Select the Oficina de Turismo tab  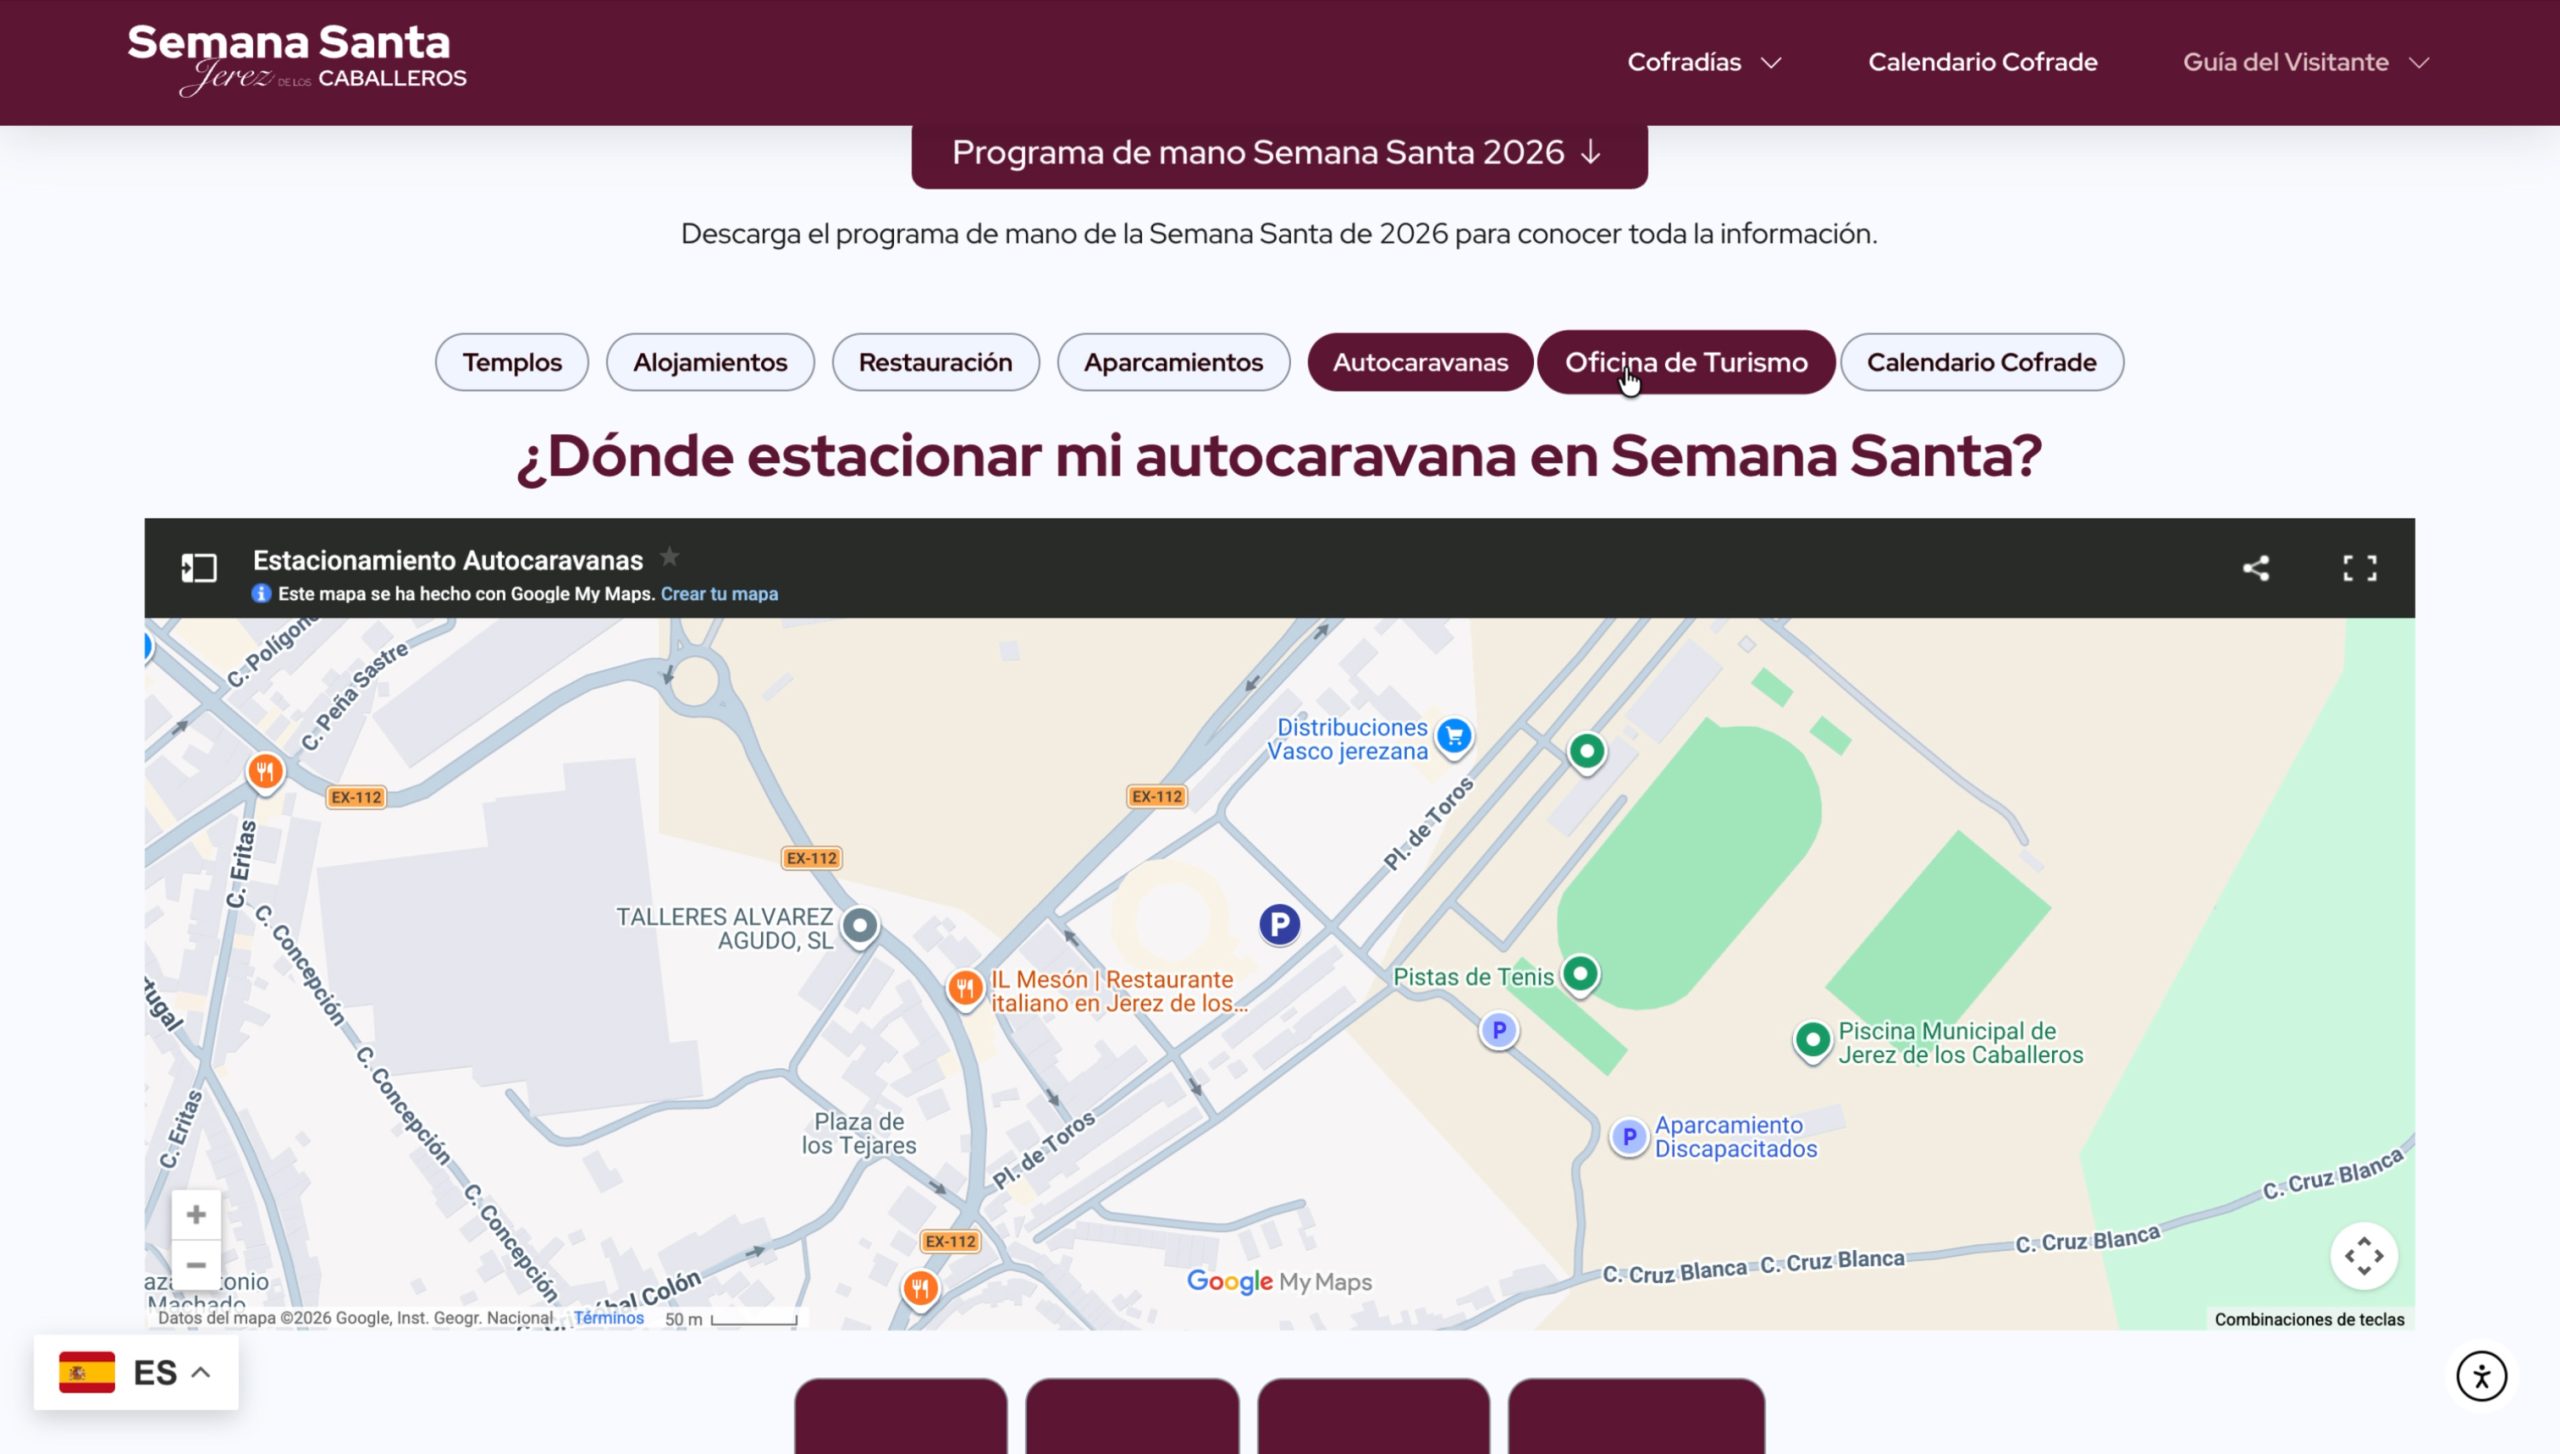point(1685,362)
